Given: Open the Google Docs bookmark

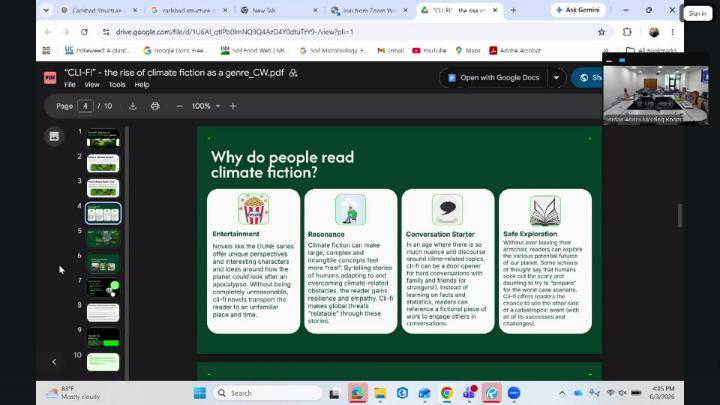Looking at the screenshot, I should click(175, 51).
